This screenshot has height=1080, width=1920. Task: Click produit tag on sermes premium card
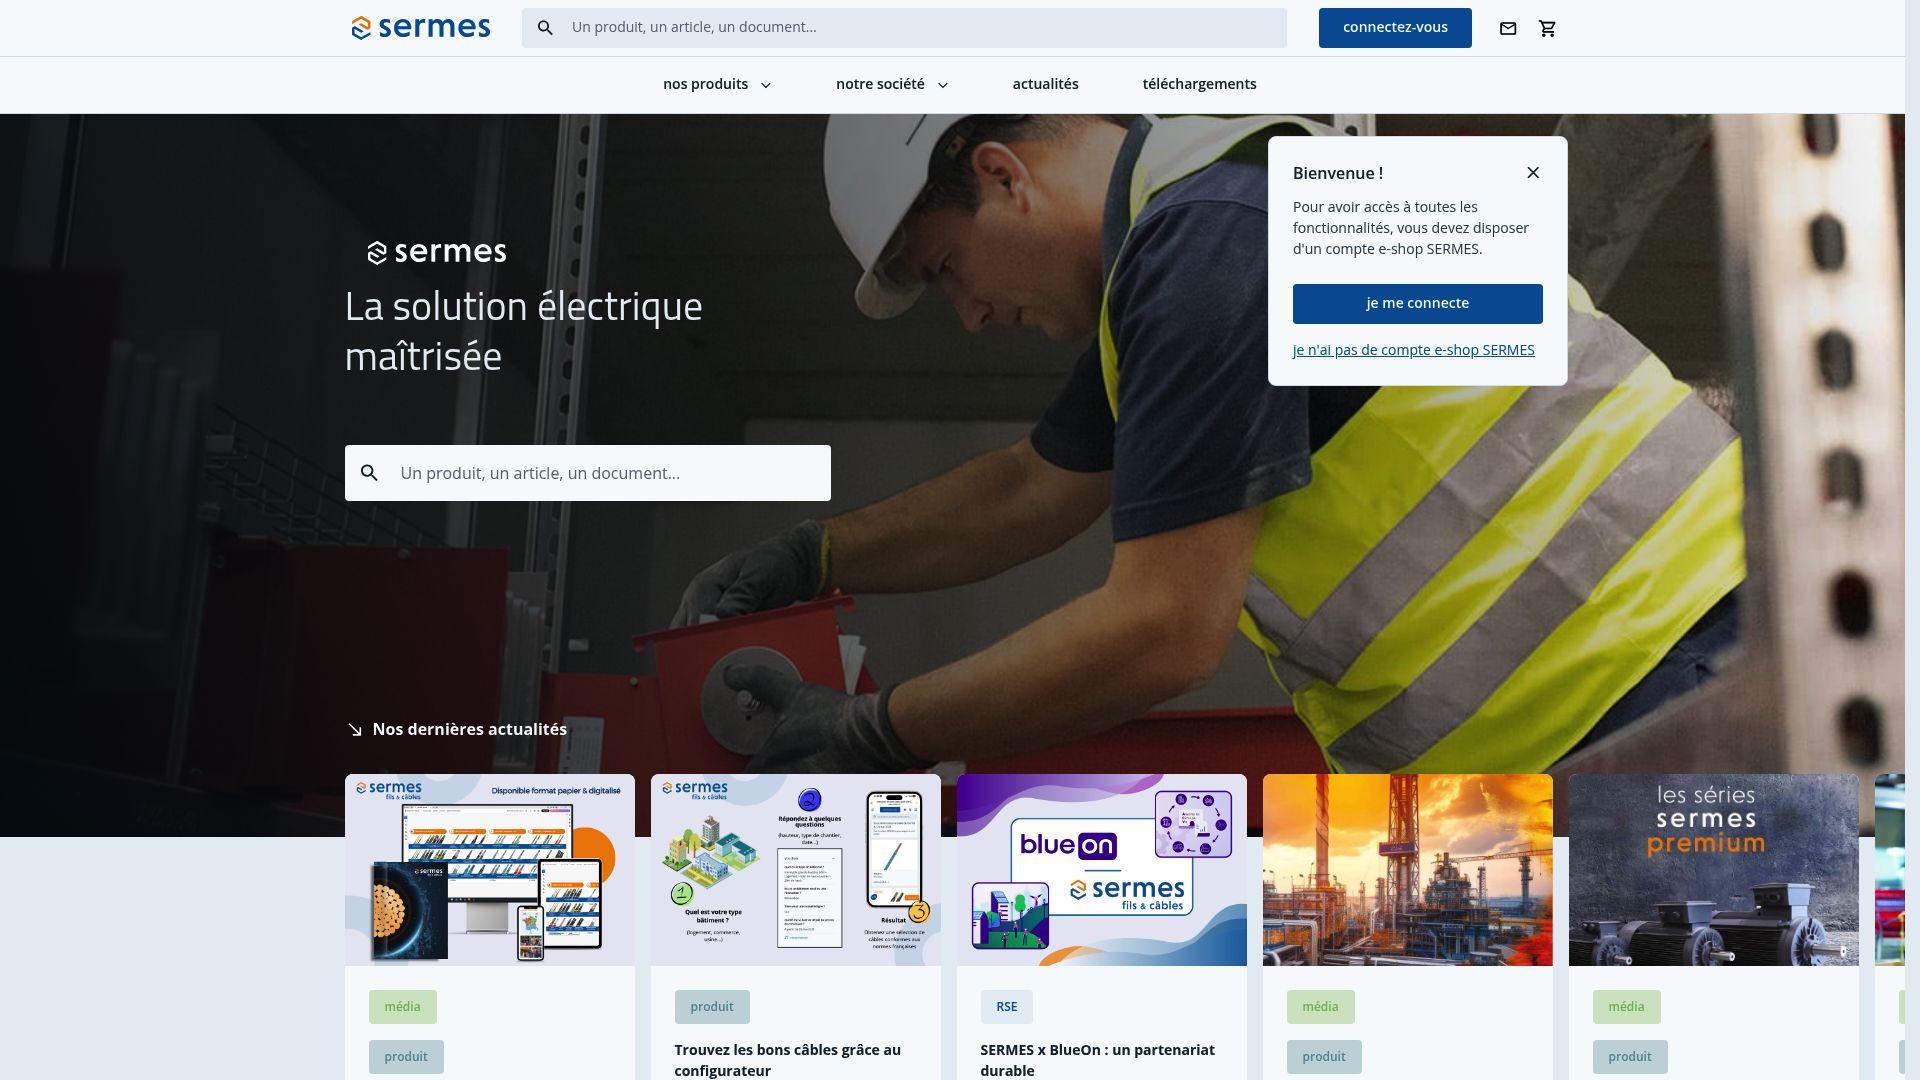pos(1630,1057)
